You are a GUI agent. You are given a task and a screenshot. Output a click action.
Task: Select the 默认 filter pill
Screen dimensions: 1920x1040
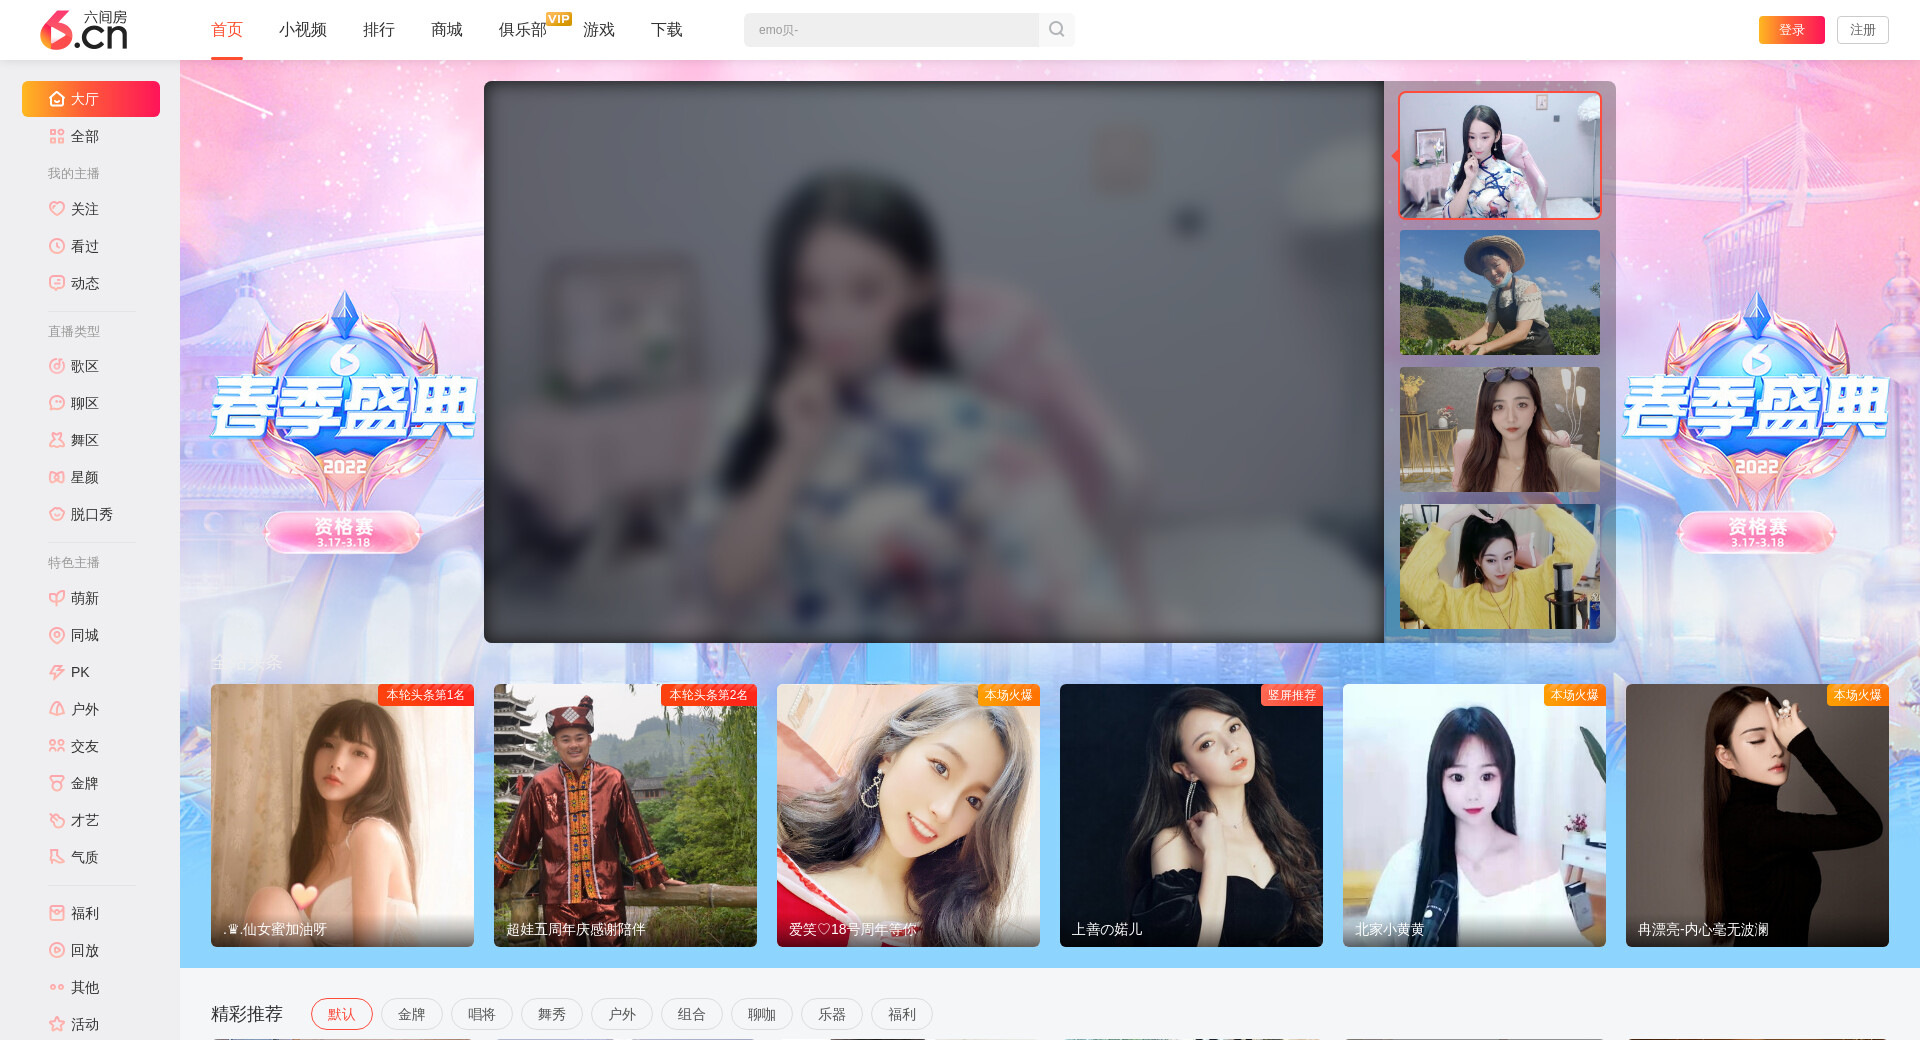(341, 1014)
